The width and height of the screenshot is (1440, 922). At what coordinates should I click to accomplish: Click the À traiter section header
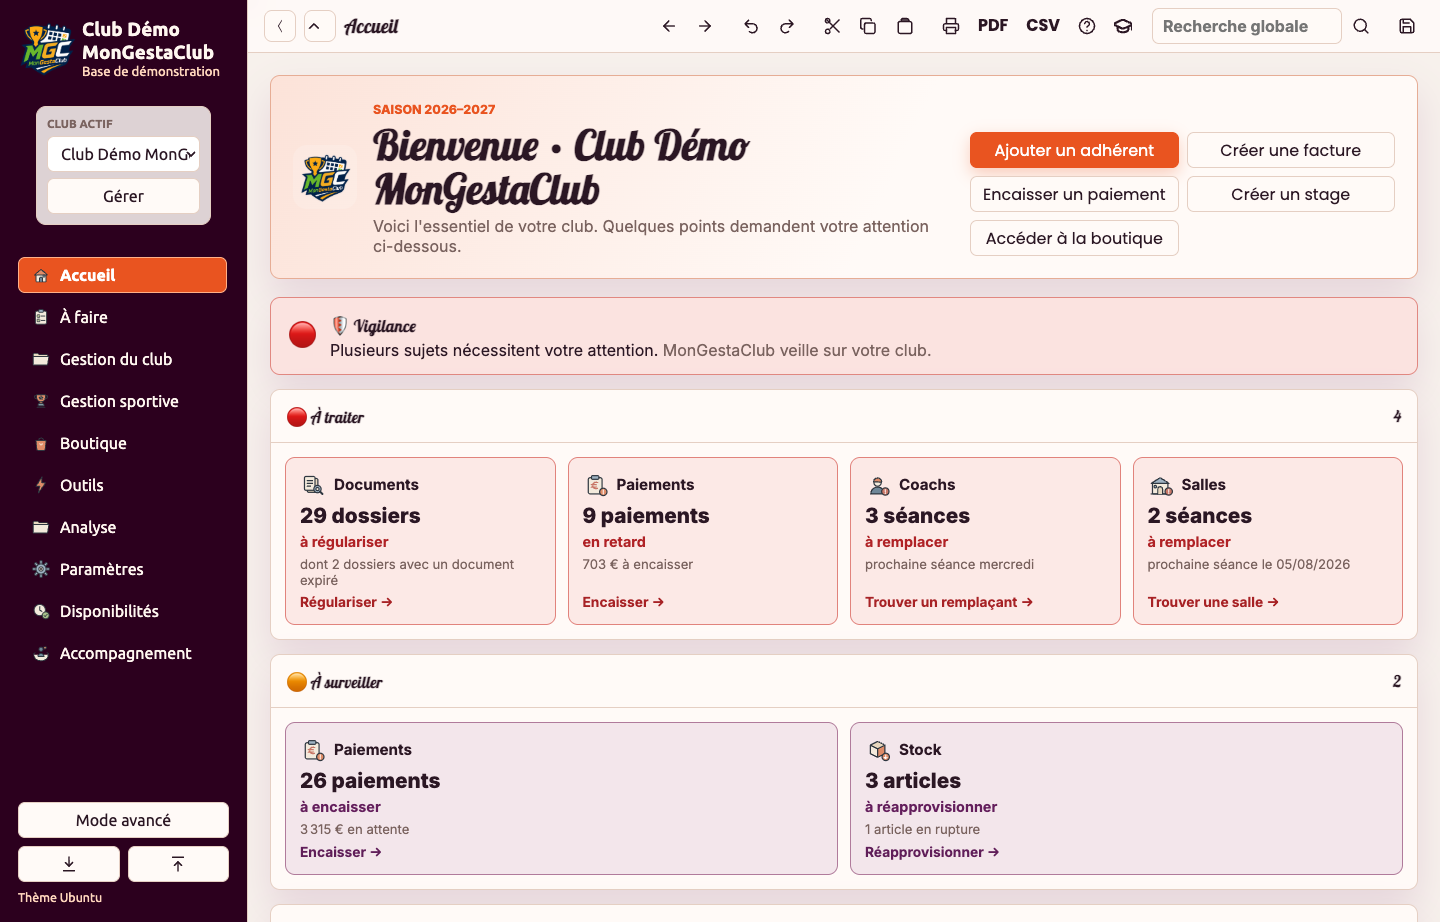[x=844, y=416]
